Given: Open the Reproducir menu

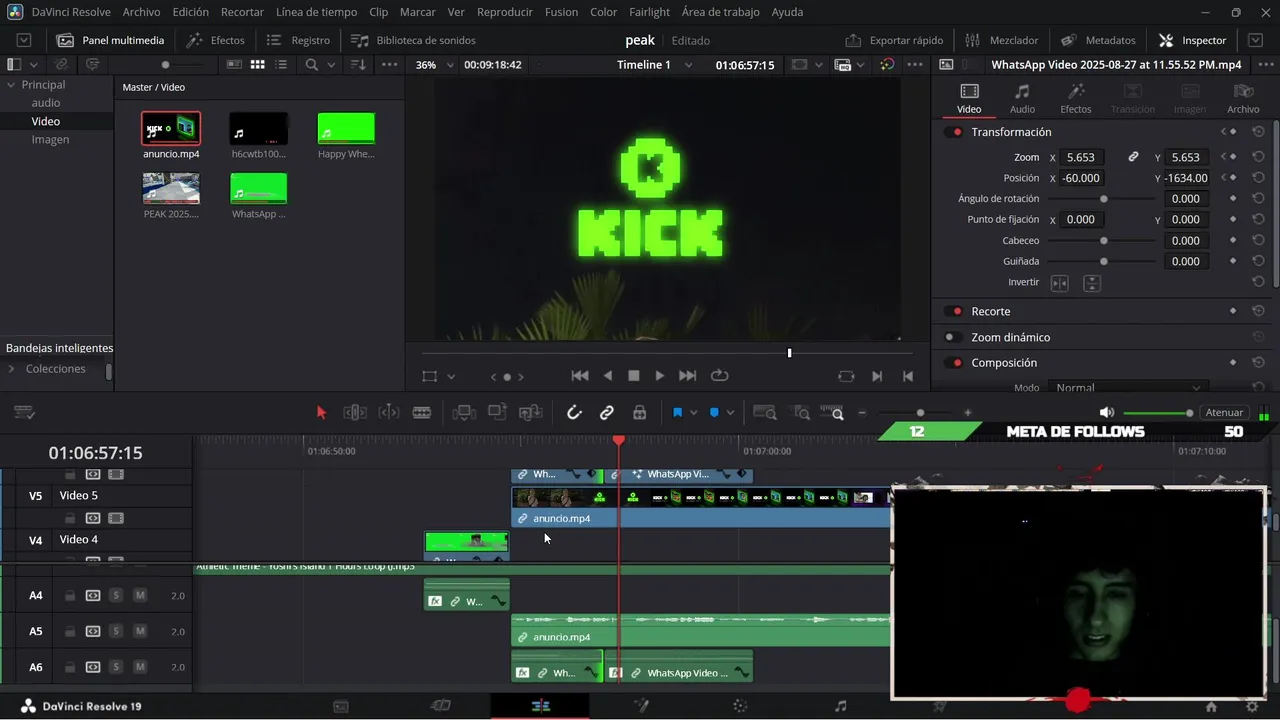Looking at the screenshot, I should point(505,12).
